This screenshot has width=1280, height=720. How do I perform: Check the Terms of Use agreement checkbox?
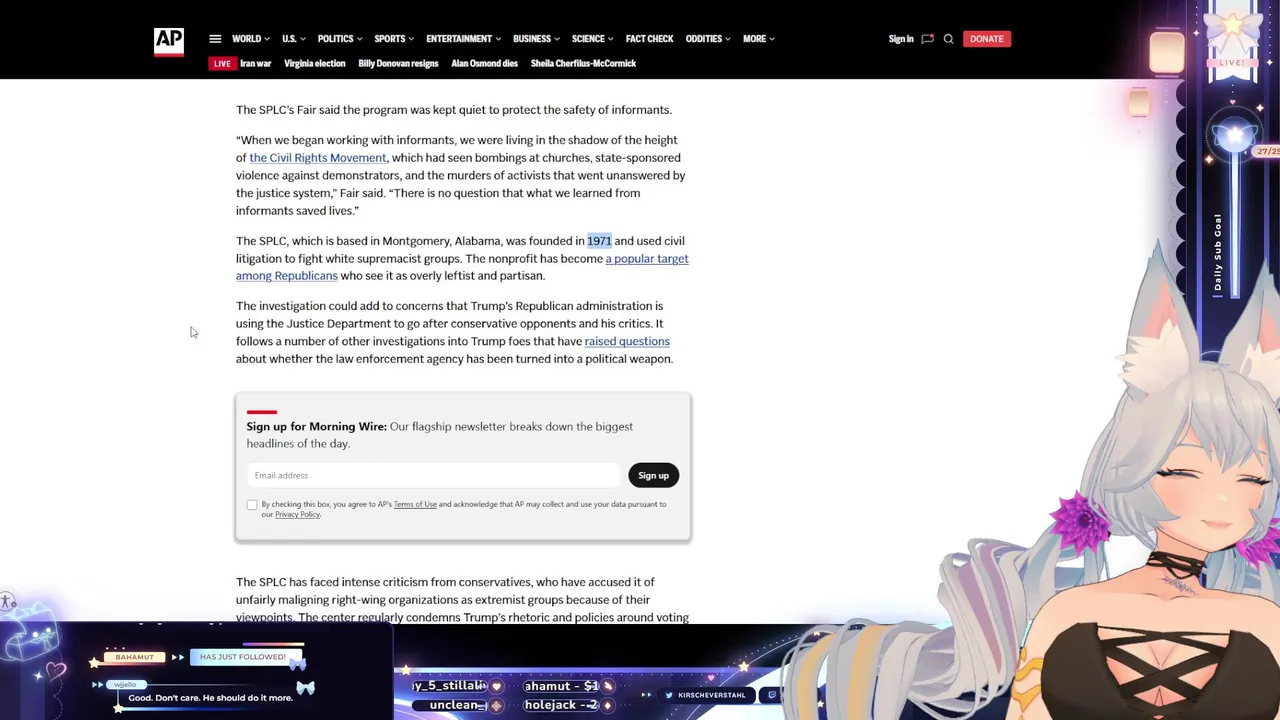tap(252, 505)
